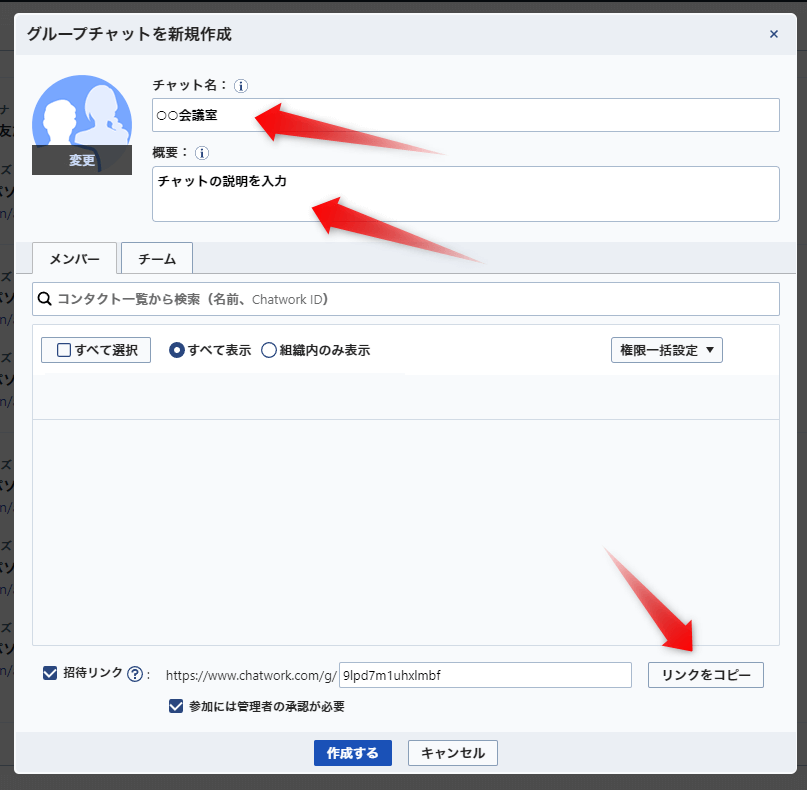Switch to the チーム tab
The height and width of the screenshot is (790, 807).
157,258
